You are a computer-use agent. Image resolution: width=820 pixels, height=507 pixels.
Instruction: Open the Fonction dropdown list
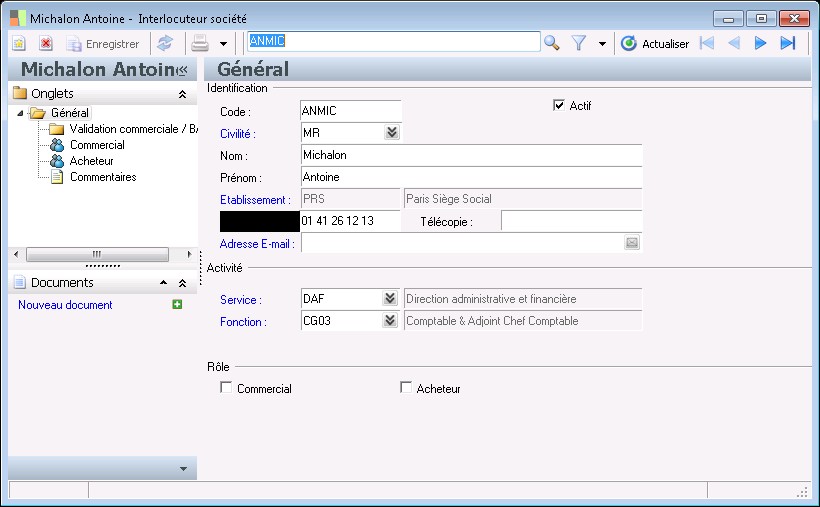point(391,321)
